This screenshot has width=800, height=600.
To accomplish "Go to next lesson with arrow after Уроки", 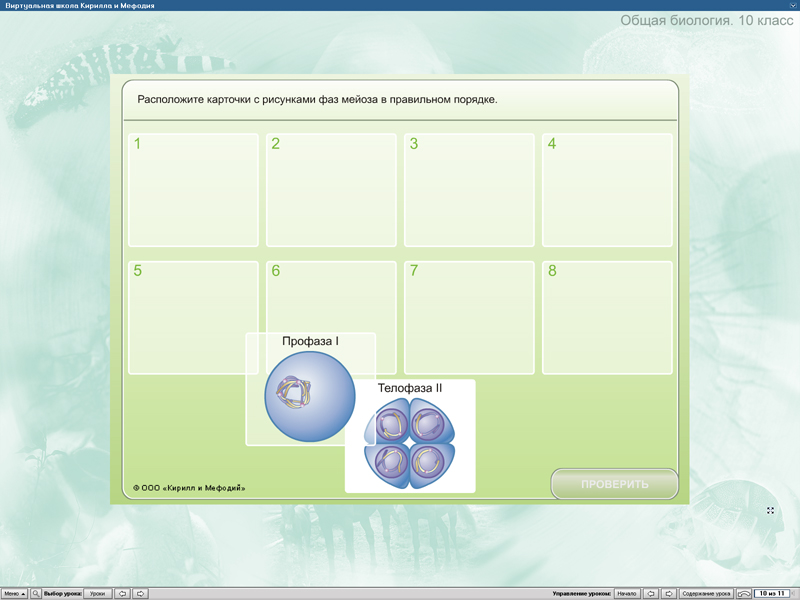I will (140, 593).
